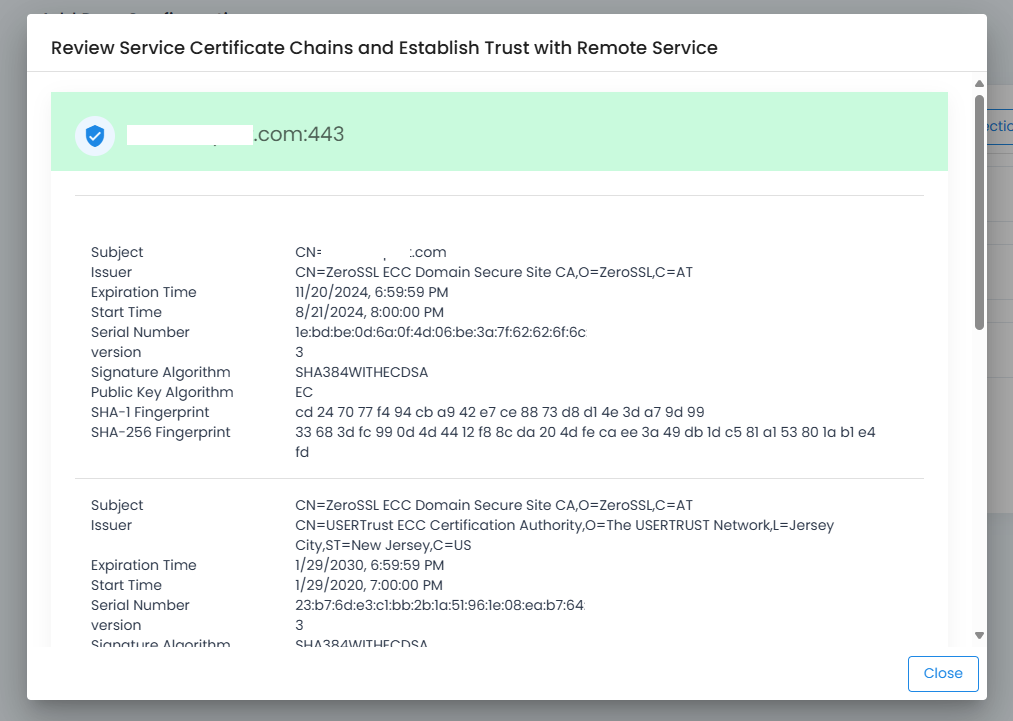Click the 11/20/2024 expiration time value
The image size is (1013, 721).
coord(372,292)
